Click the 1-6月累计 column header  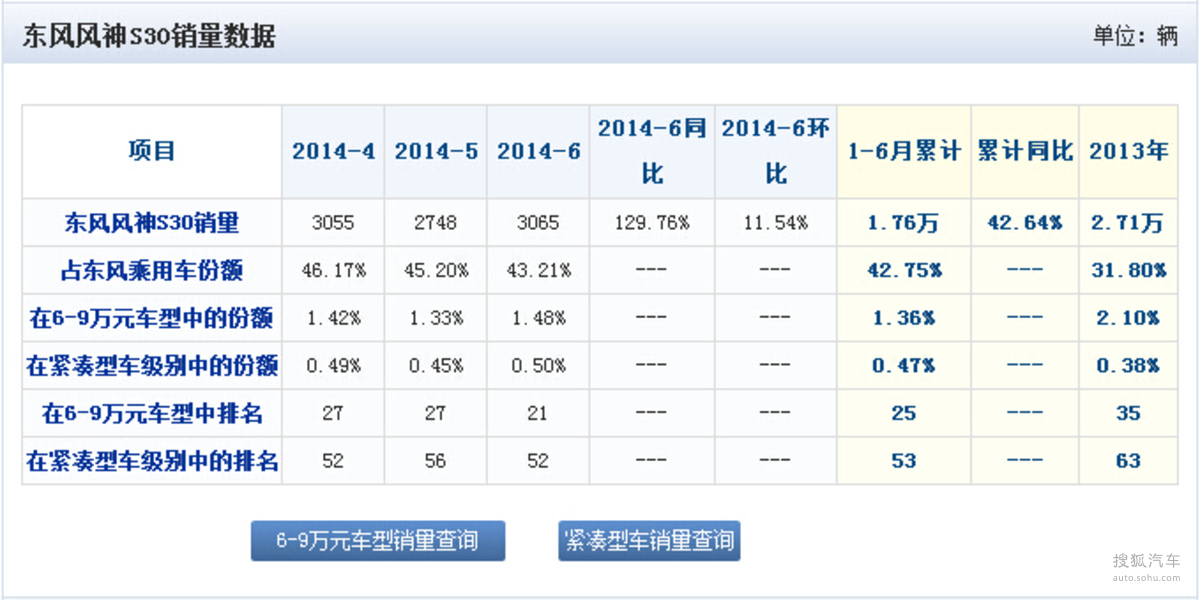(904, 152)
